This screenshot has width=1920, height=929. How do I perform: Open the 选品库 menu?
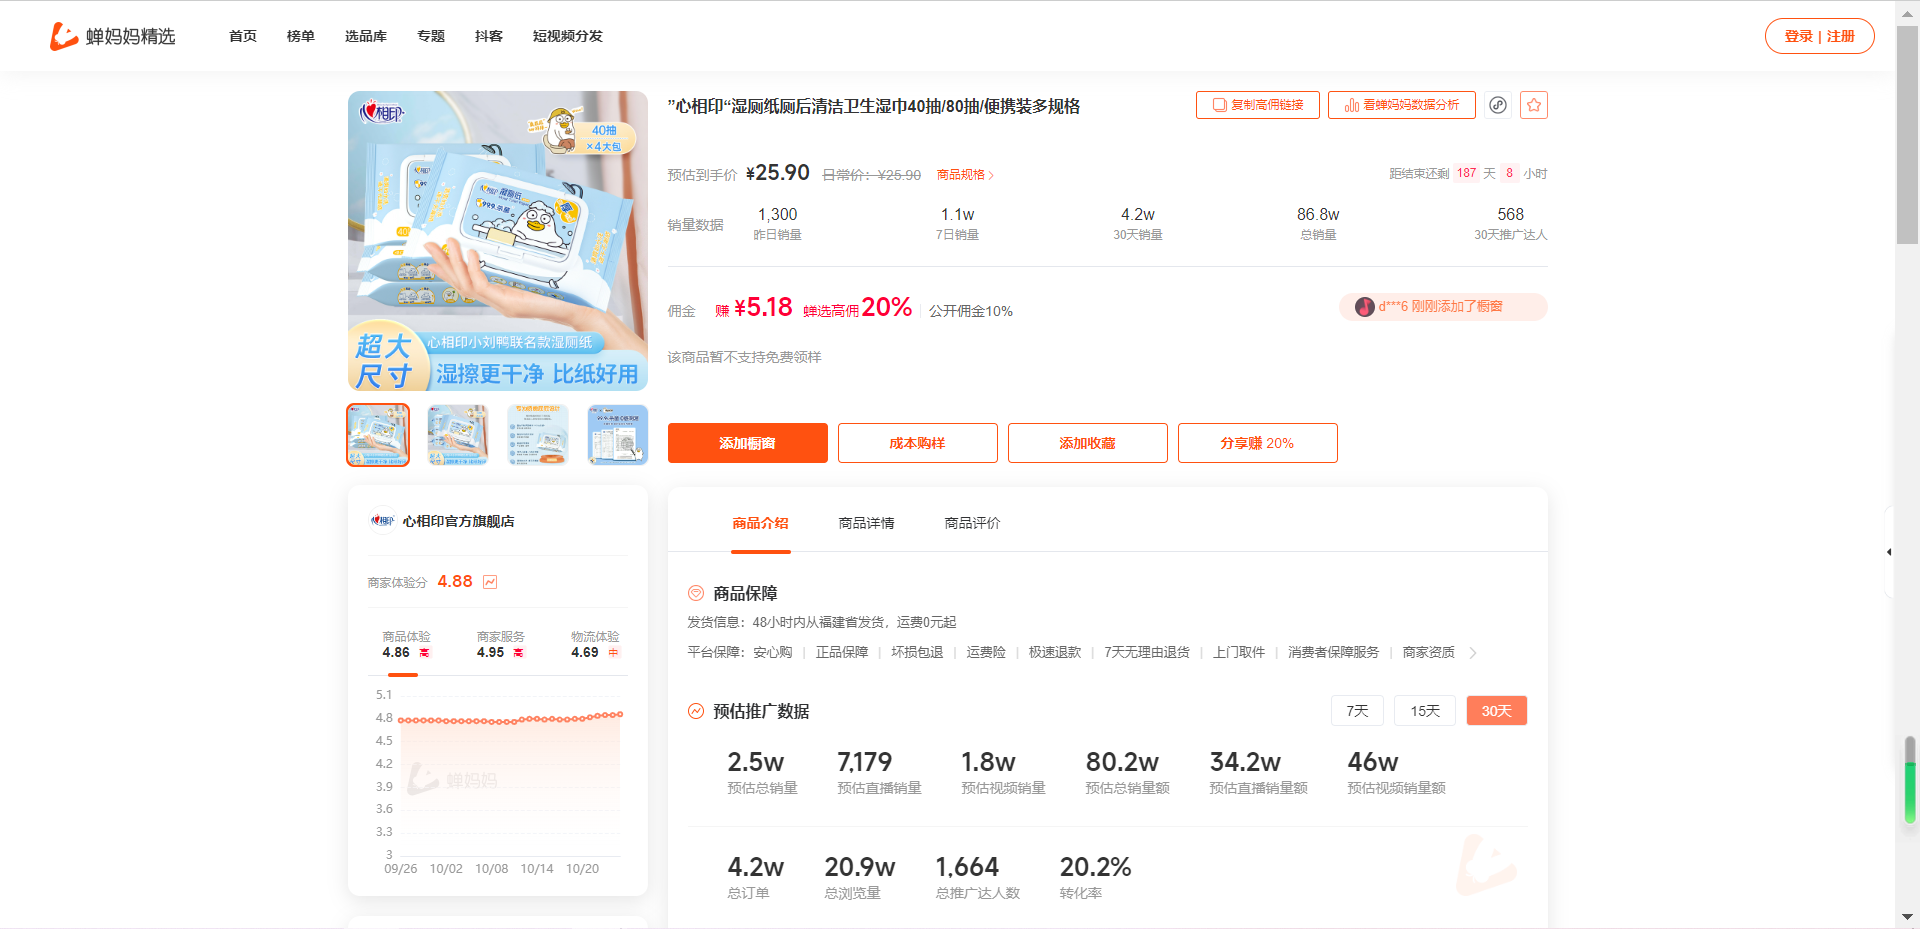[366, 36]
